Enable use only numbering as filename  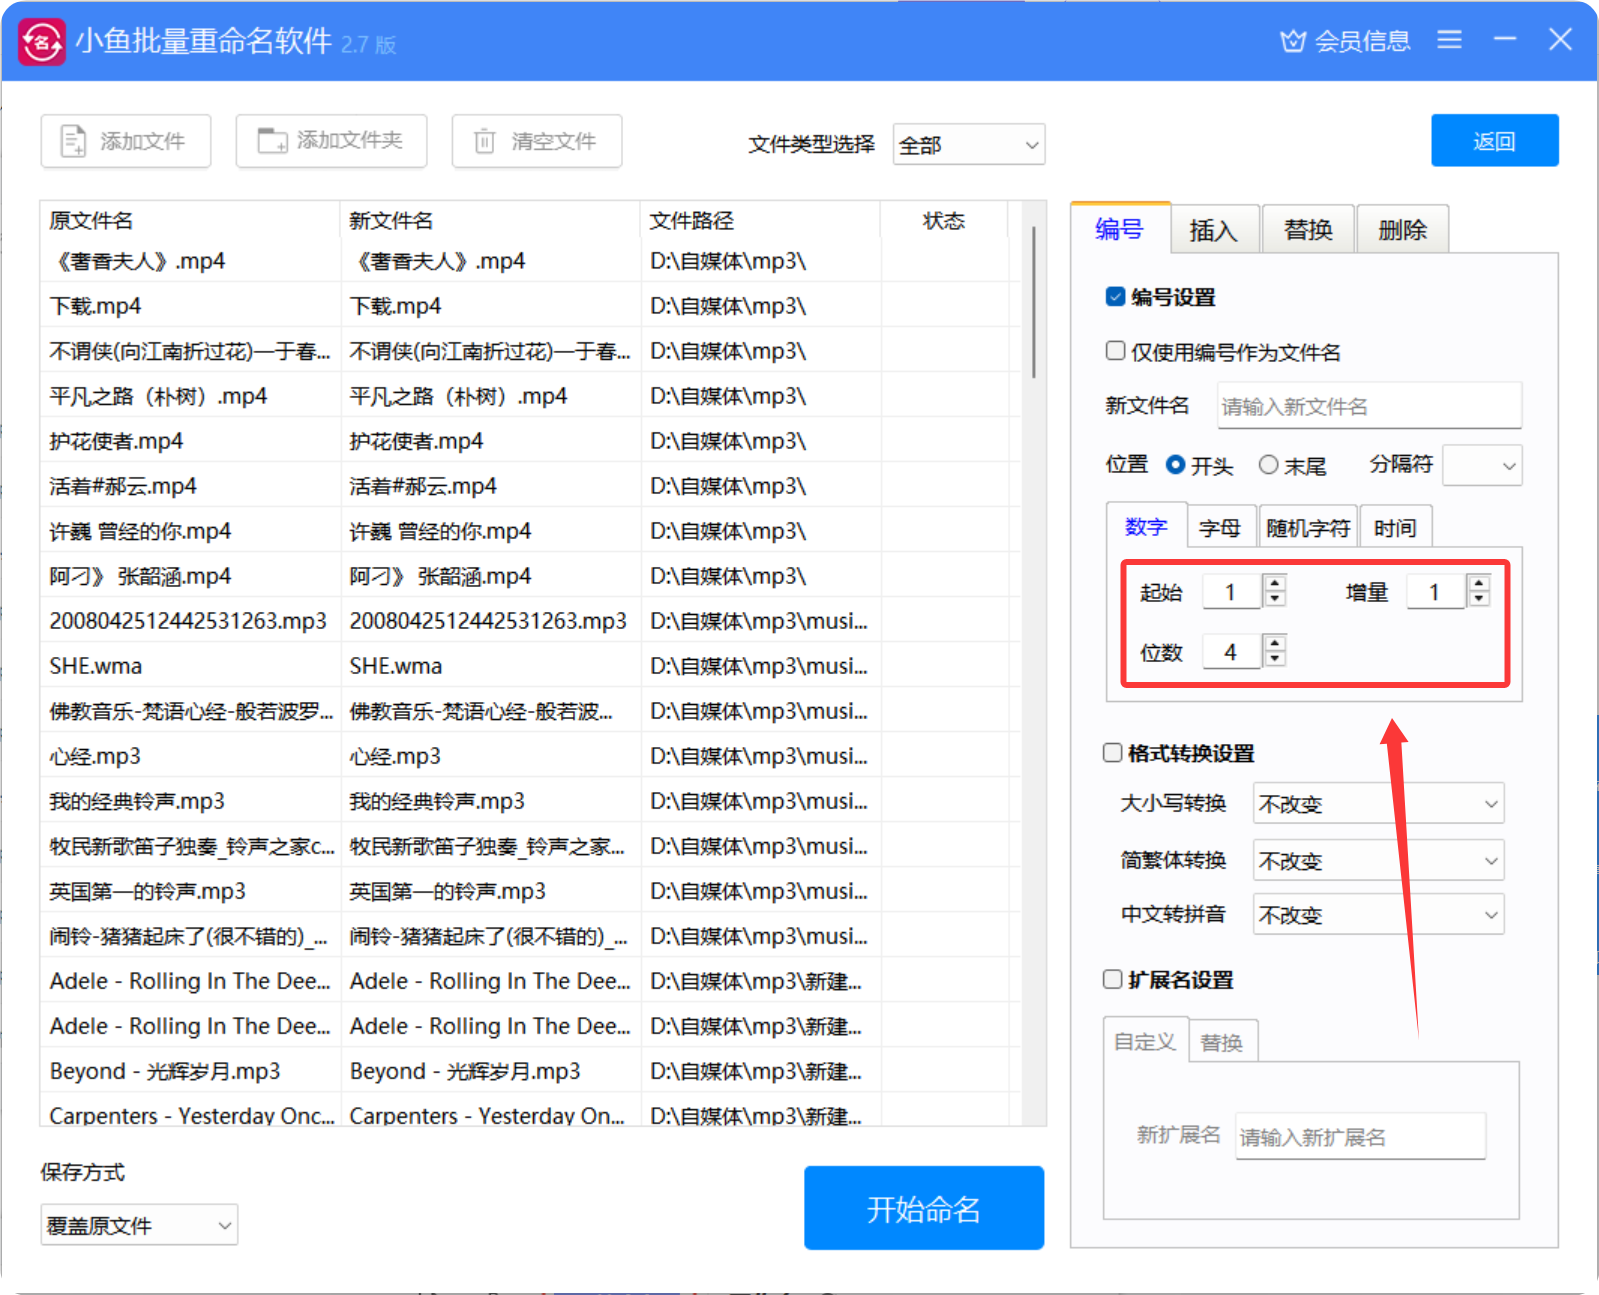click(x=1116, y=351)
